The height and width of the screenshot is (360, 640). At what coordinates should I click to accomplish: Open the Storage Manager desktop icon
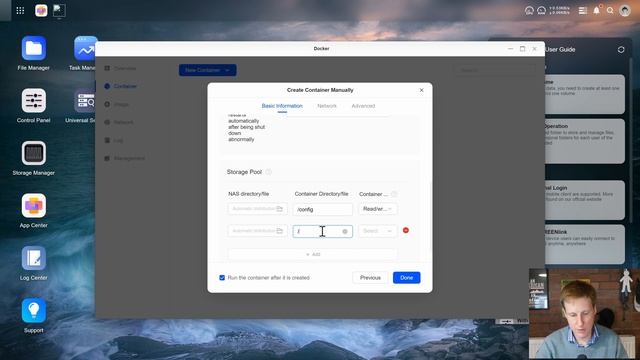[x=33, y=153]
